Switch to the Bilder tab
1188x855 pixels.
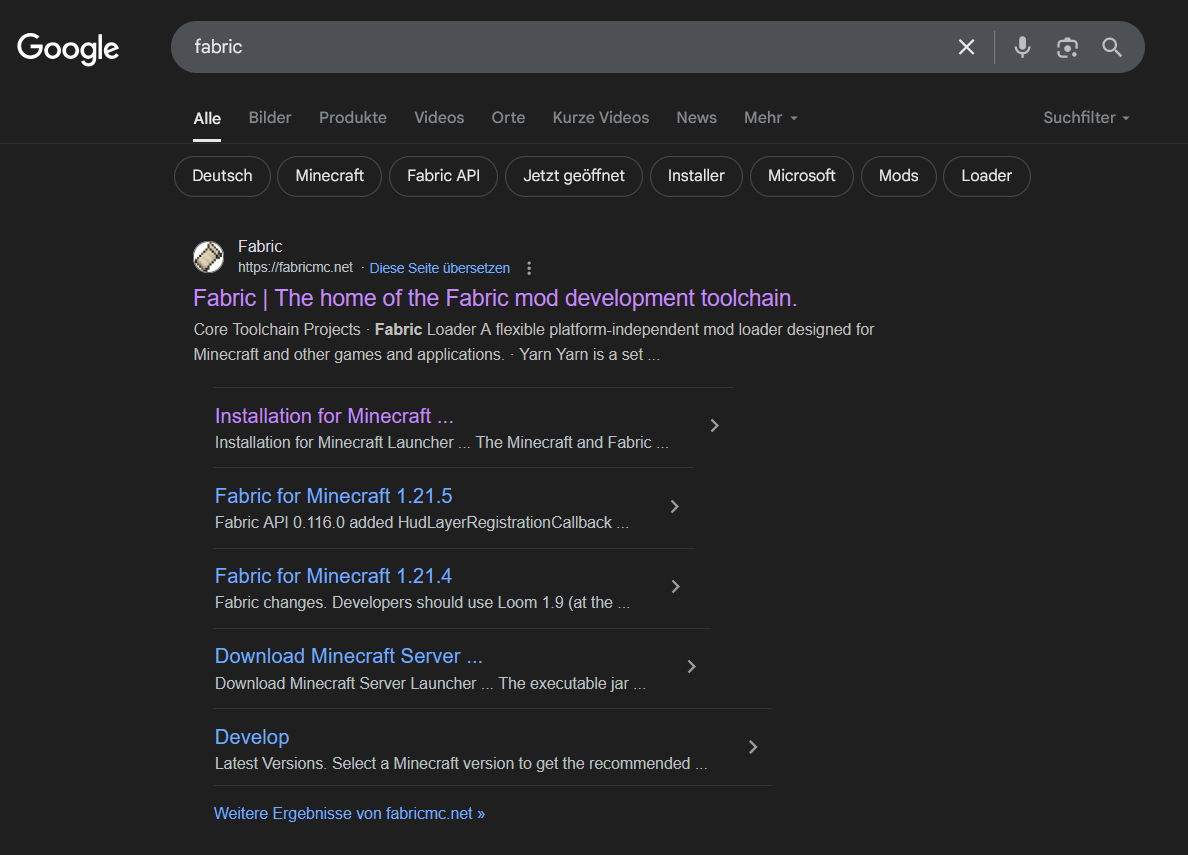[270, 117]
